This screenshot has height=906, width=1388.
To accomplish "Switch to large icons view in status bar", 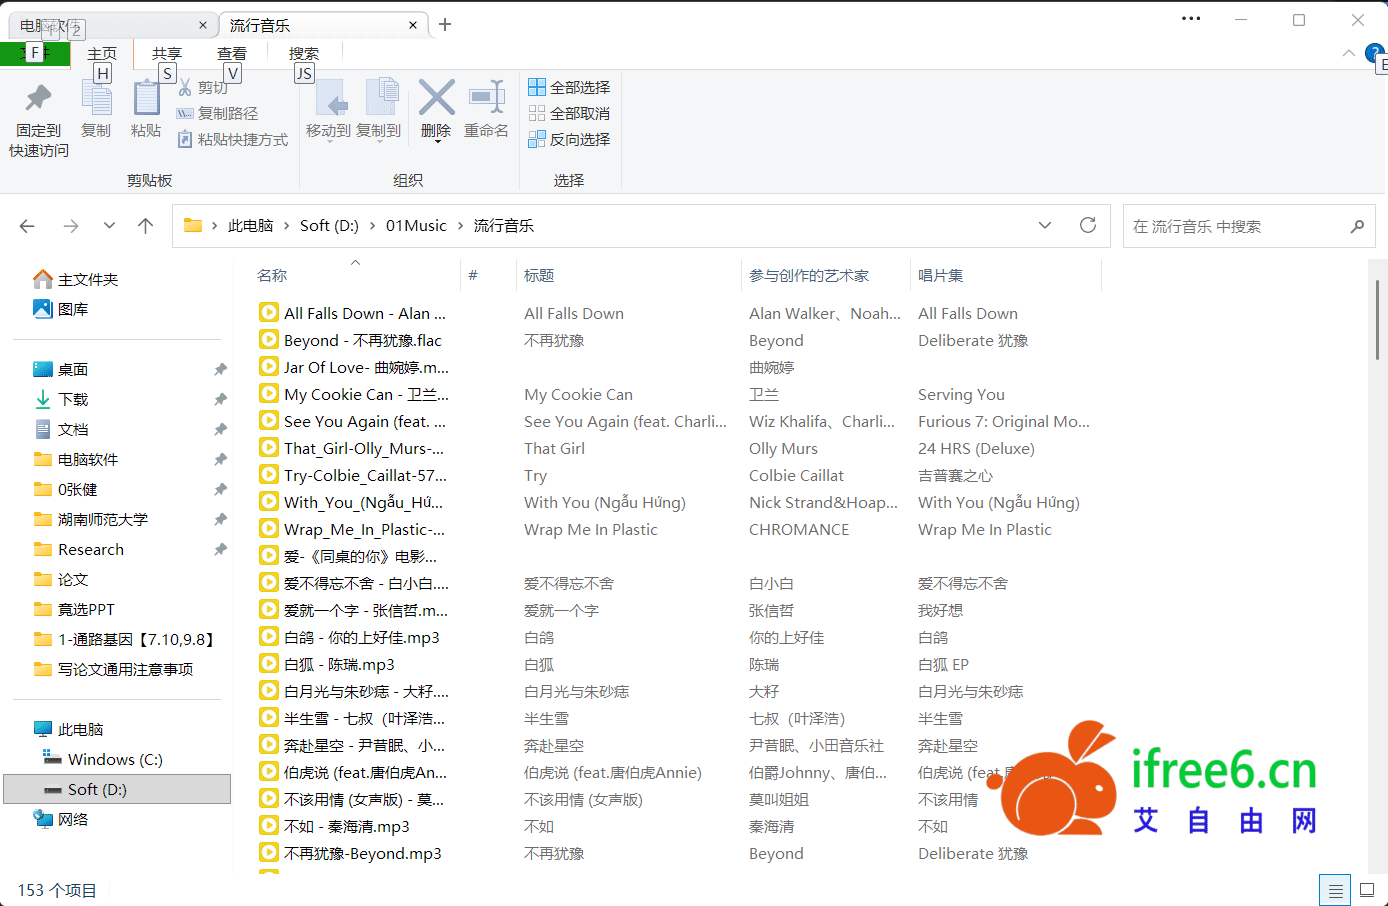I will (x=1367, y=890).
